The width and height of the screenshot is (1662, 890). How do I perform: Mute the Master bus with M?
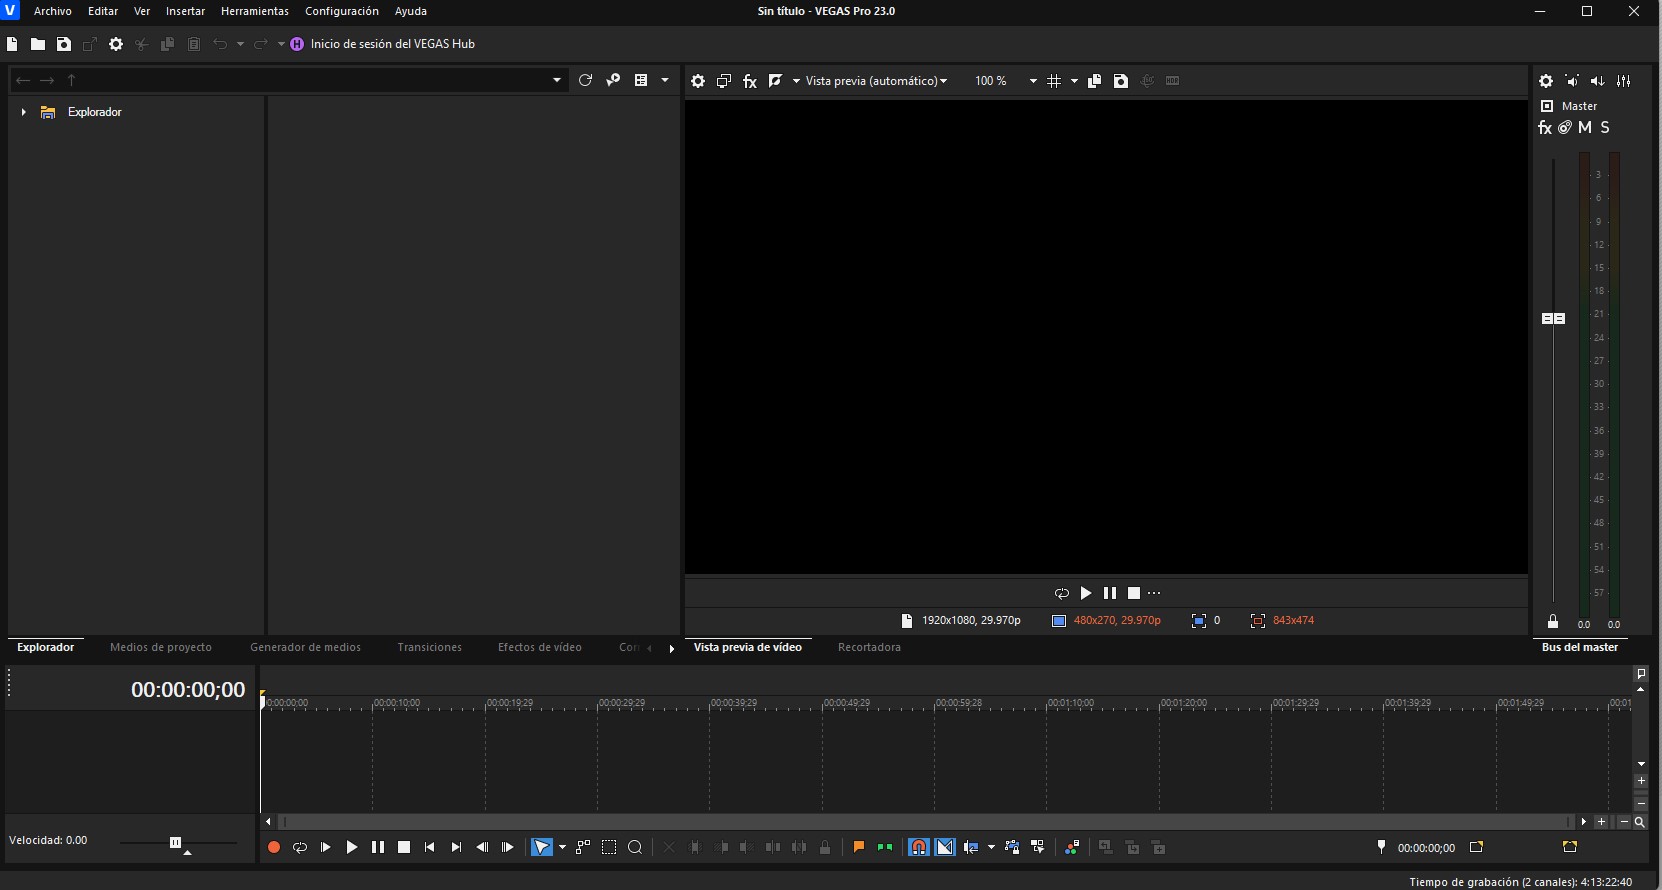tap(1585, 128)
